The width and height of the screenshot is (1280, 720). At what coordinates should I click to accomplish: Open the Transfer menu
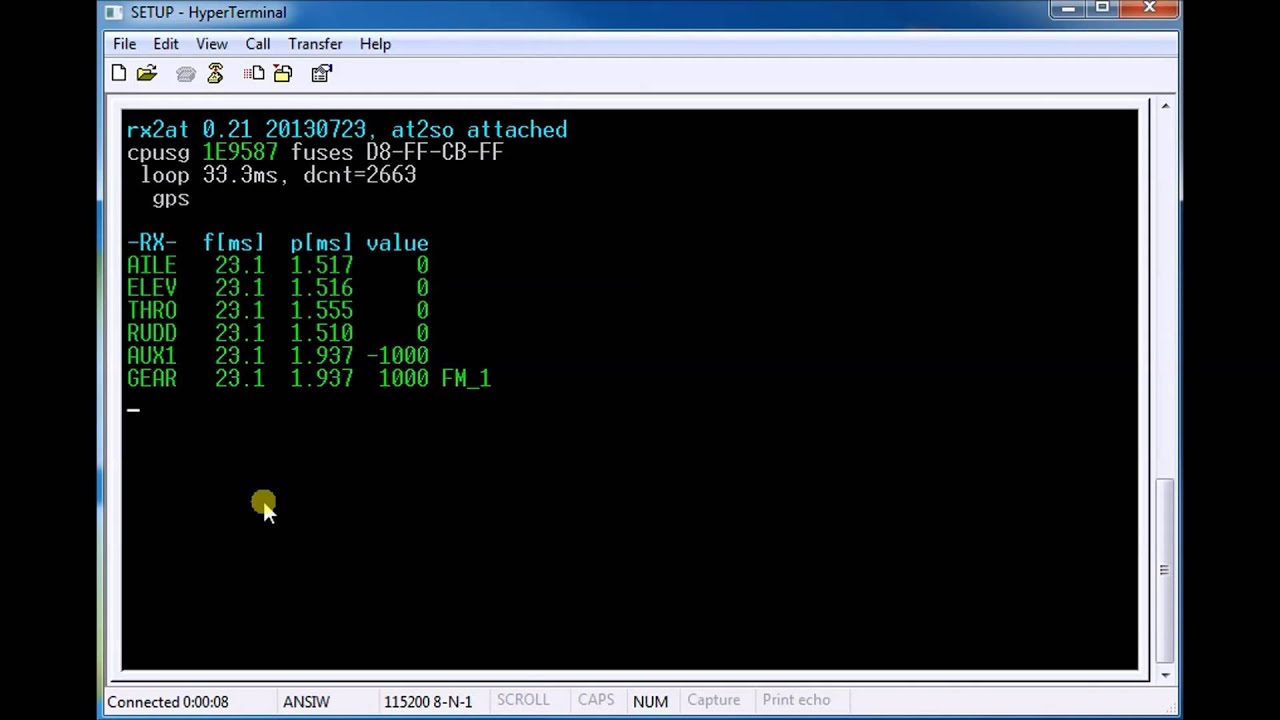[x=315, y=44]
